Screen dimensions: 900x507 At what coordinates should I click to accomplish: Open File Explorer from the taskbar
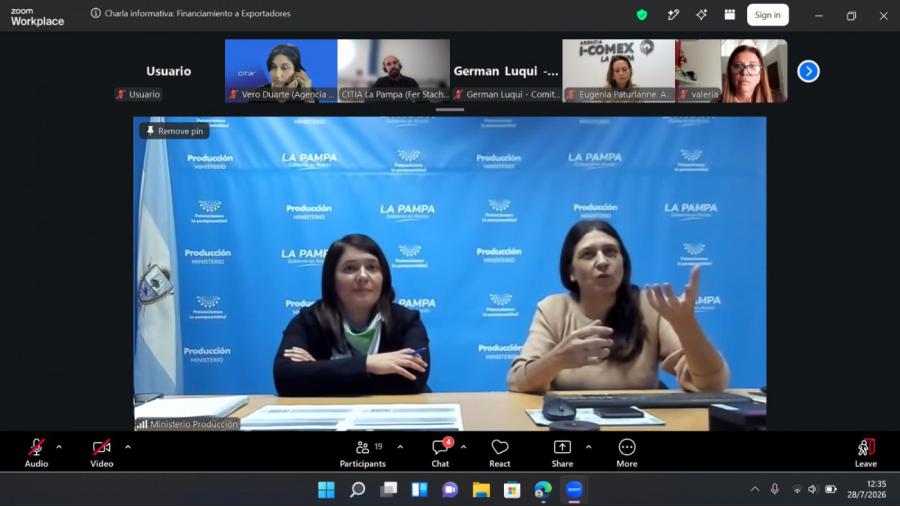pyautogui.click(x=481, y=490)
